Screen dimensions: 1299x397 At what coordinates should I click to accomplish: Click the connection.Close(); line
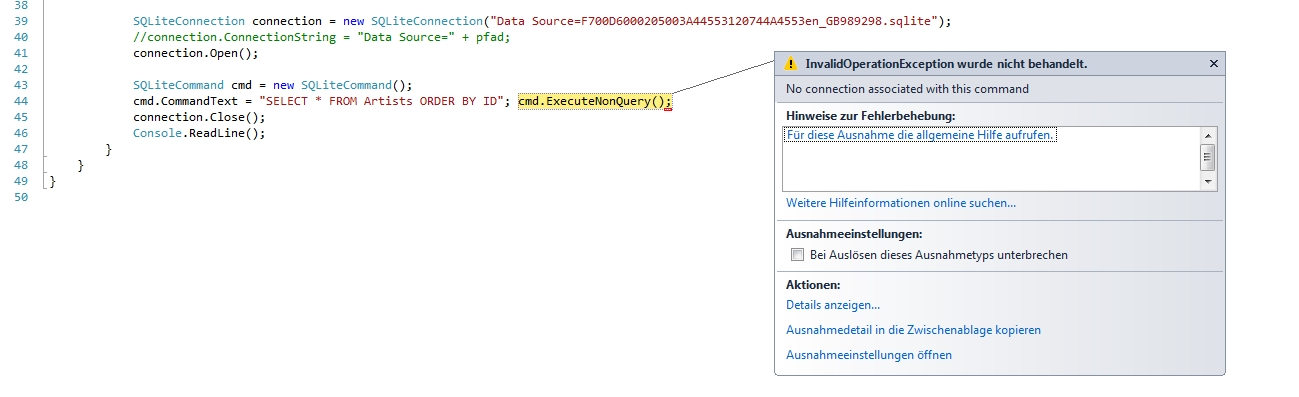tap(199, 117)
